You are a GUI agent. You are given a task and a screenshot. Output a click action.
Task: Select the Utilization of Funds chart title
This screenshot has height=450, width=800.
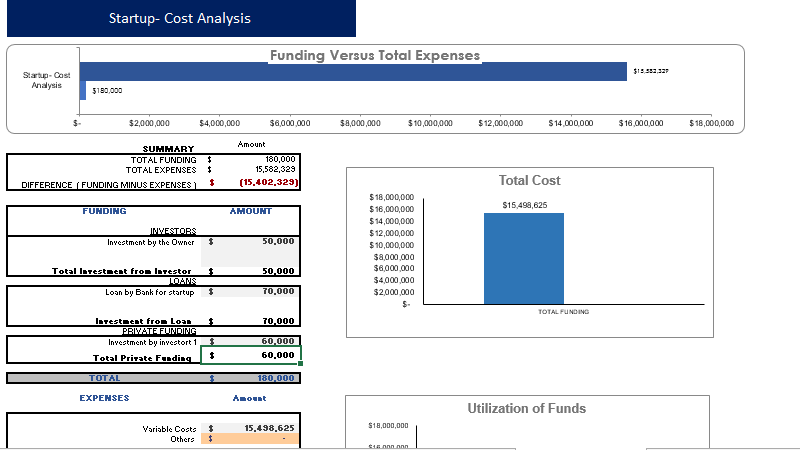[x=526, y=408]
